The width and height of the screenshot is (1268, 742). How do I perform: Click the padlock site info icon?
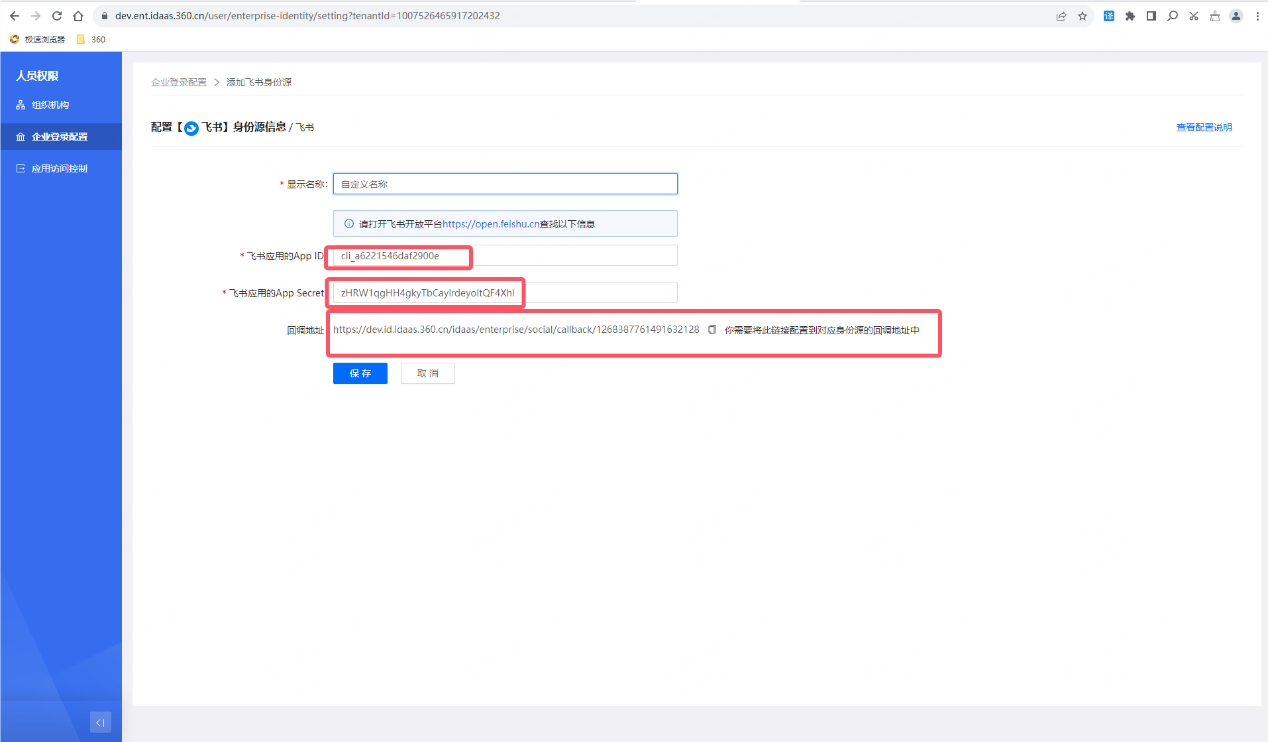pos(104,16)
